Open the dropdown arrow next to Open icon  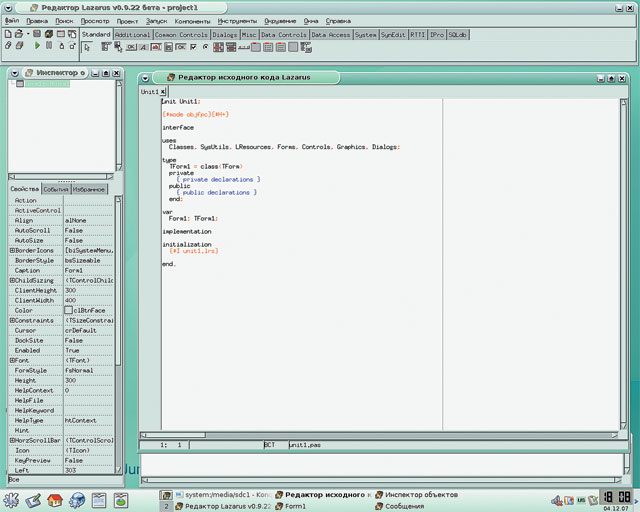point(28,34)
